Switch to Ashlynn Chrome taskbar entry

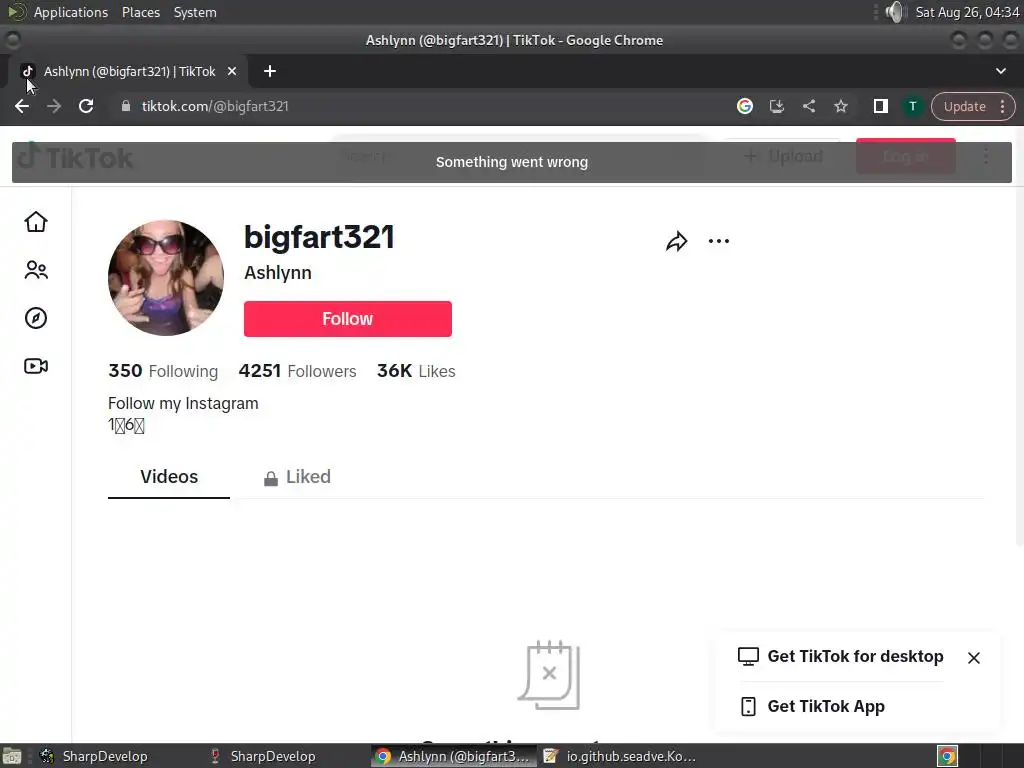point(453,756)
